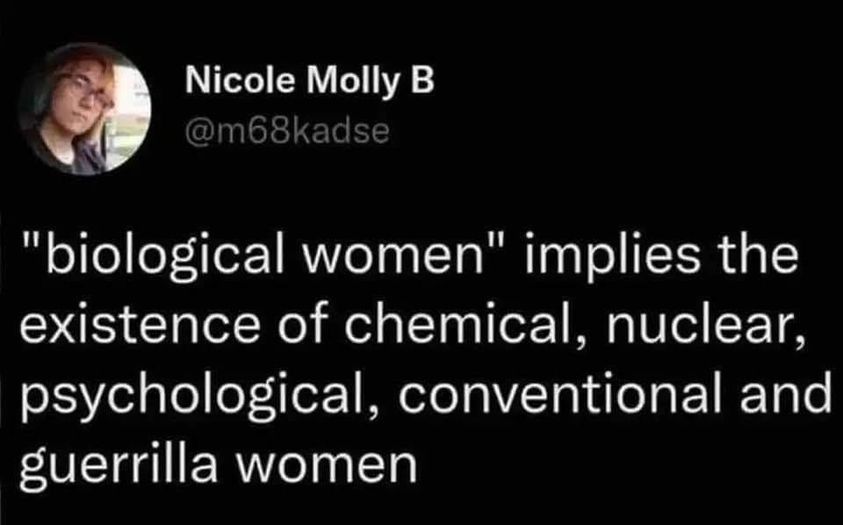Image resolution: width=843 pixels, height=525 pixels.
Task: Click the tweet text body
Action: pyautogui.click(x=420, y=358)
